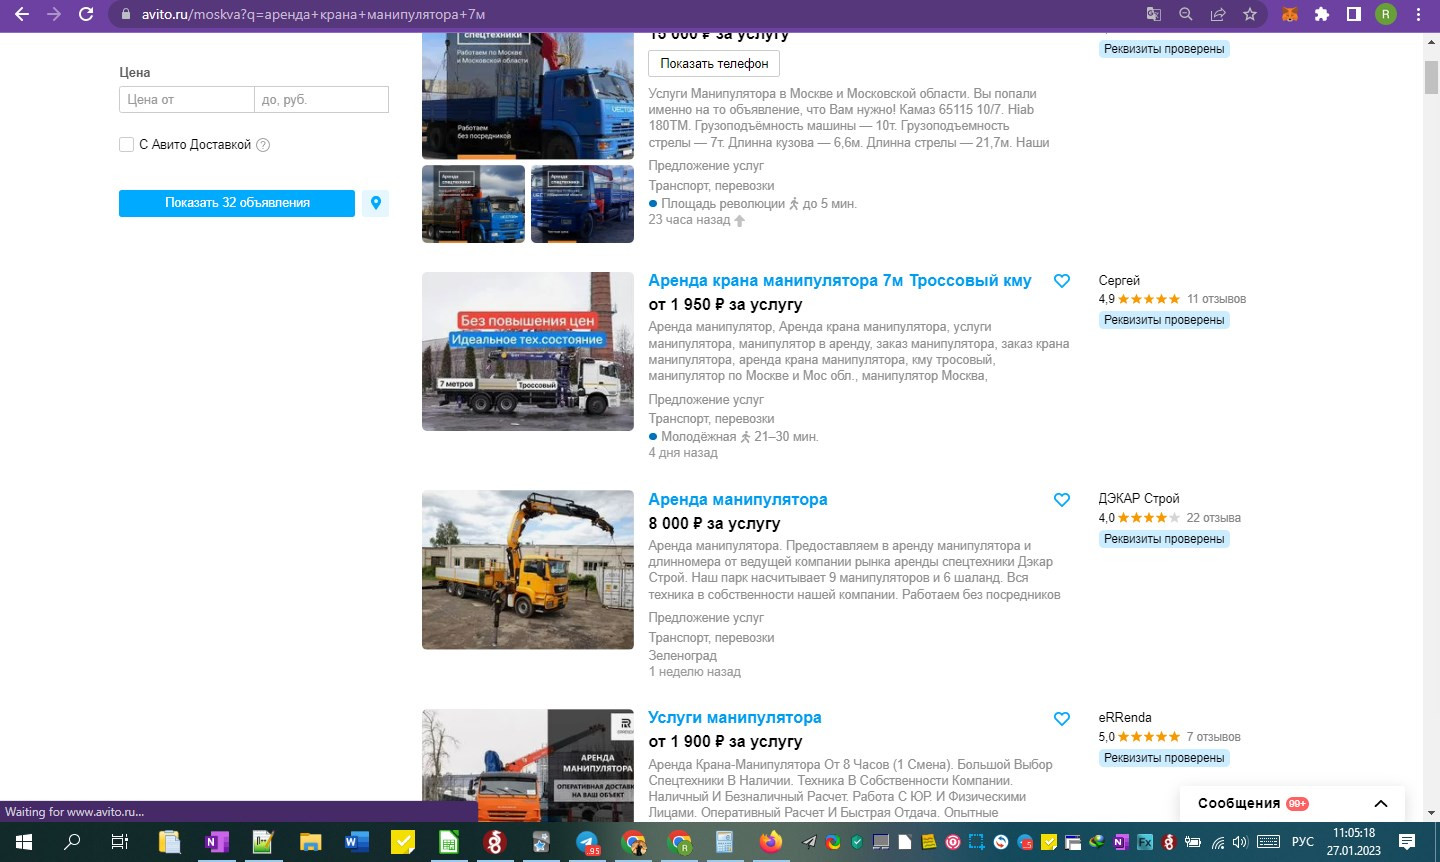Click the 'Показать телефон' button
The image size is (1440, 862).
[x=714, y=63]
